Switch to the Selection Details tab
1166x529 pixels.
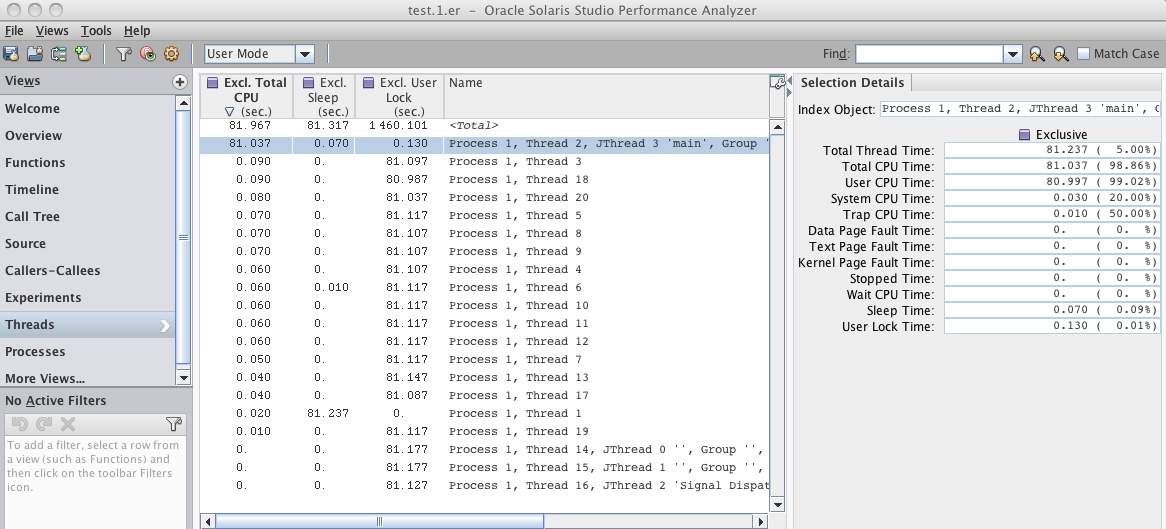pyautogui.click(x=852, y=83)
